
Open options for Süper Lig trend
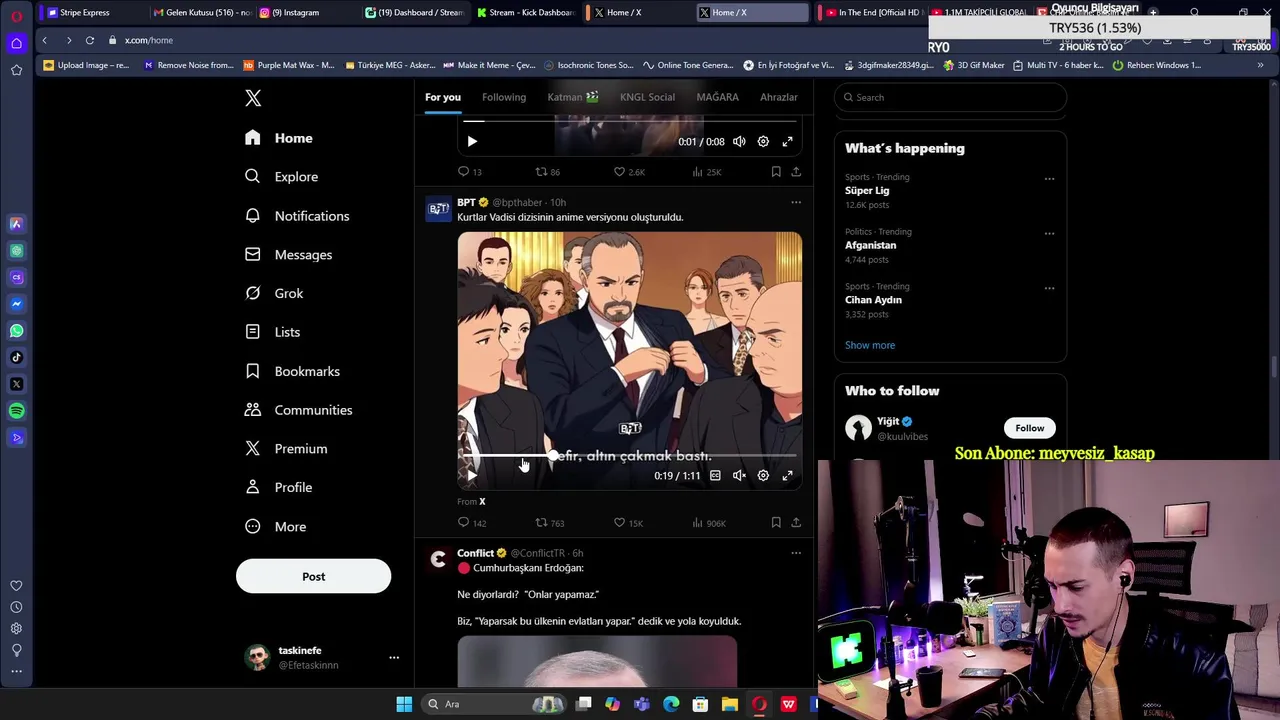click(1049, 179)
